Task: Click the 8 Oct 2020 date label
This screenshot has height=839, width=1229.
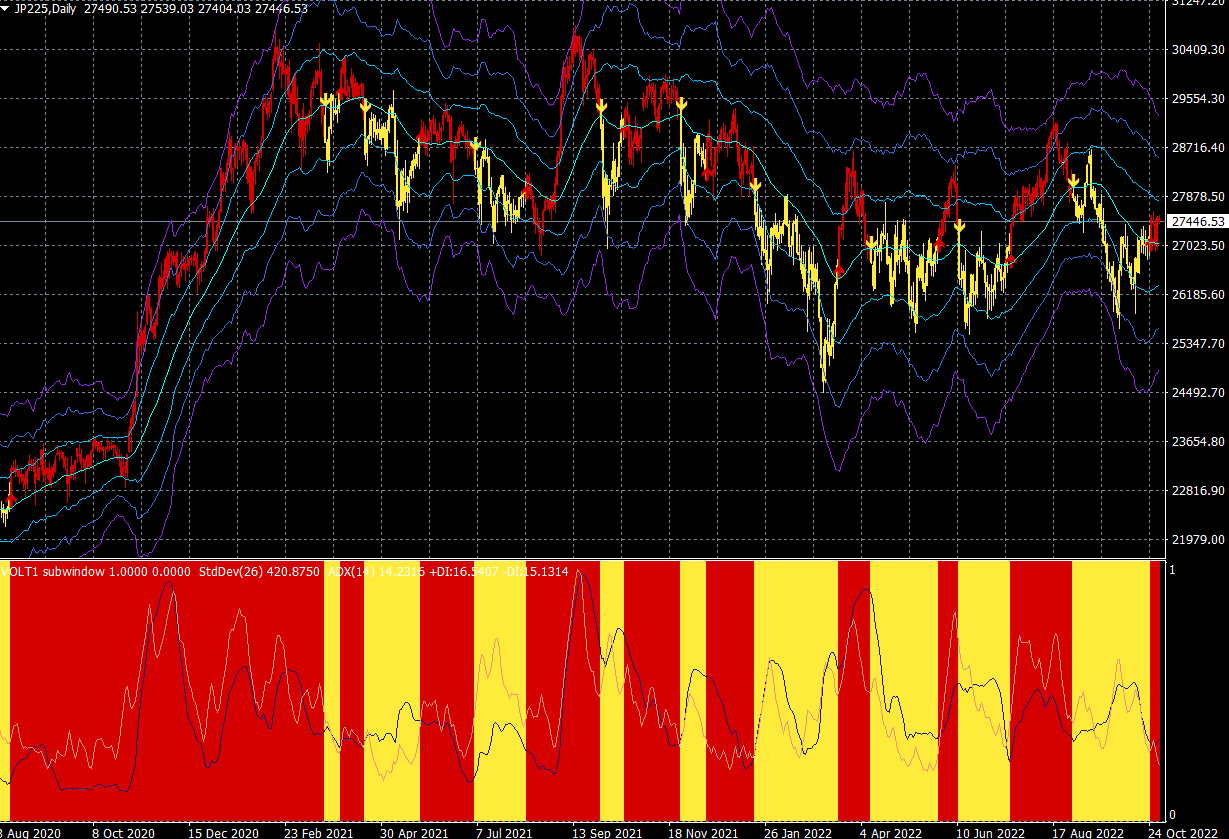Action: pyautogui.click(x=123, y=831)
